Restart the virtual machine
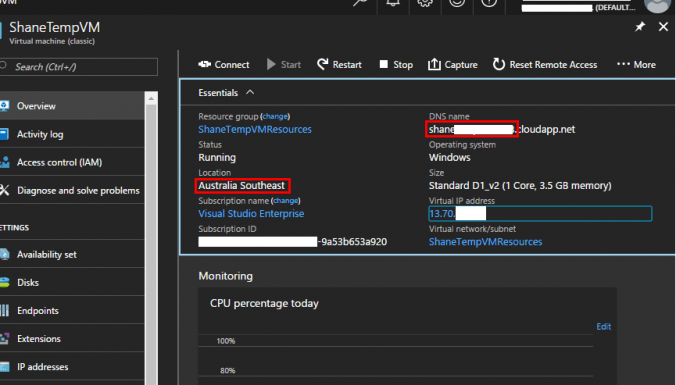676x385 pixels. [339, 65]
